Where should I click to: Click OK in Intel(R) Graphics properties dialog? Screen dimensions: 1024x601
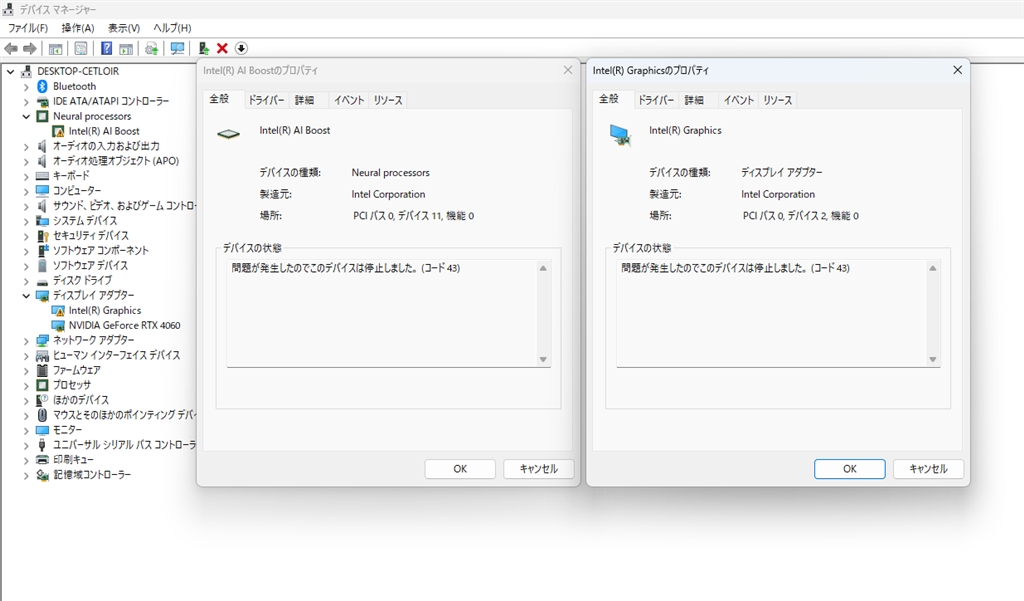coord(850,469)
